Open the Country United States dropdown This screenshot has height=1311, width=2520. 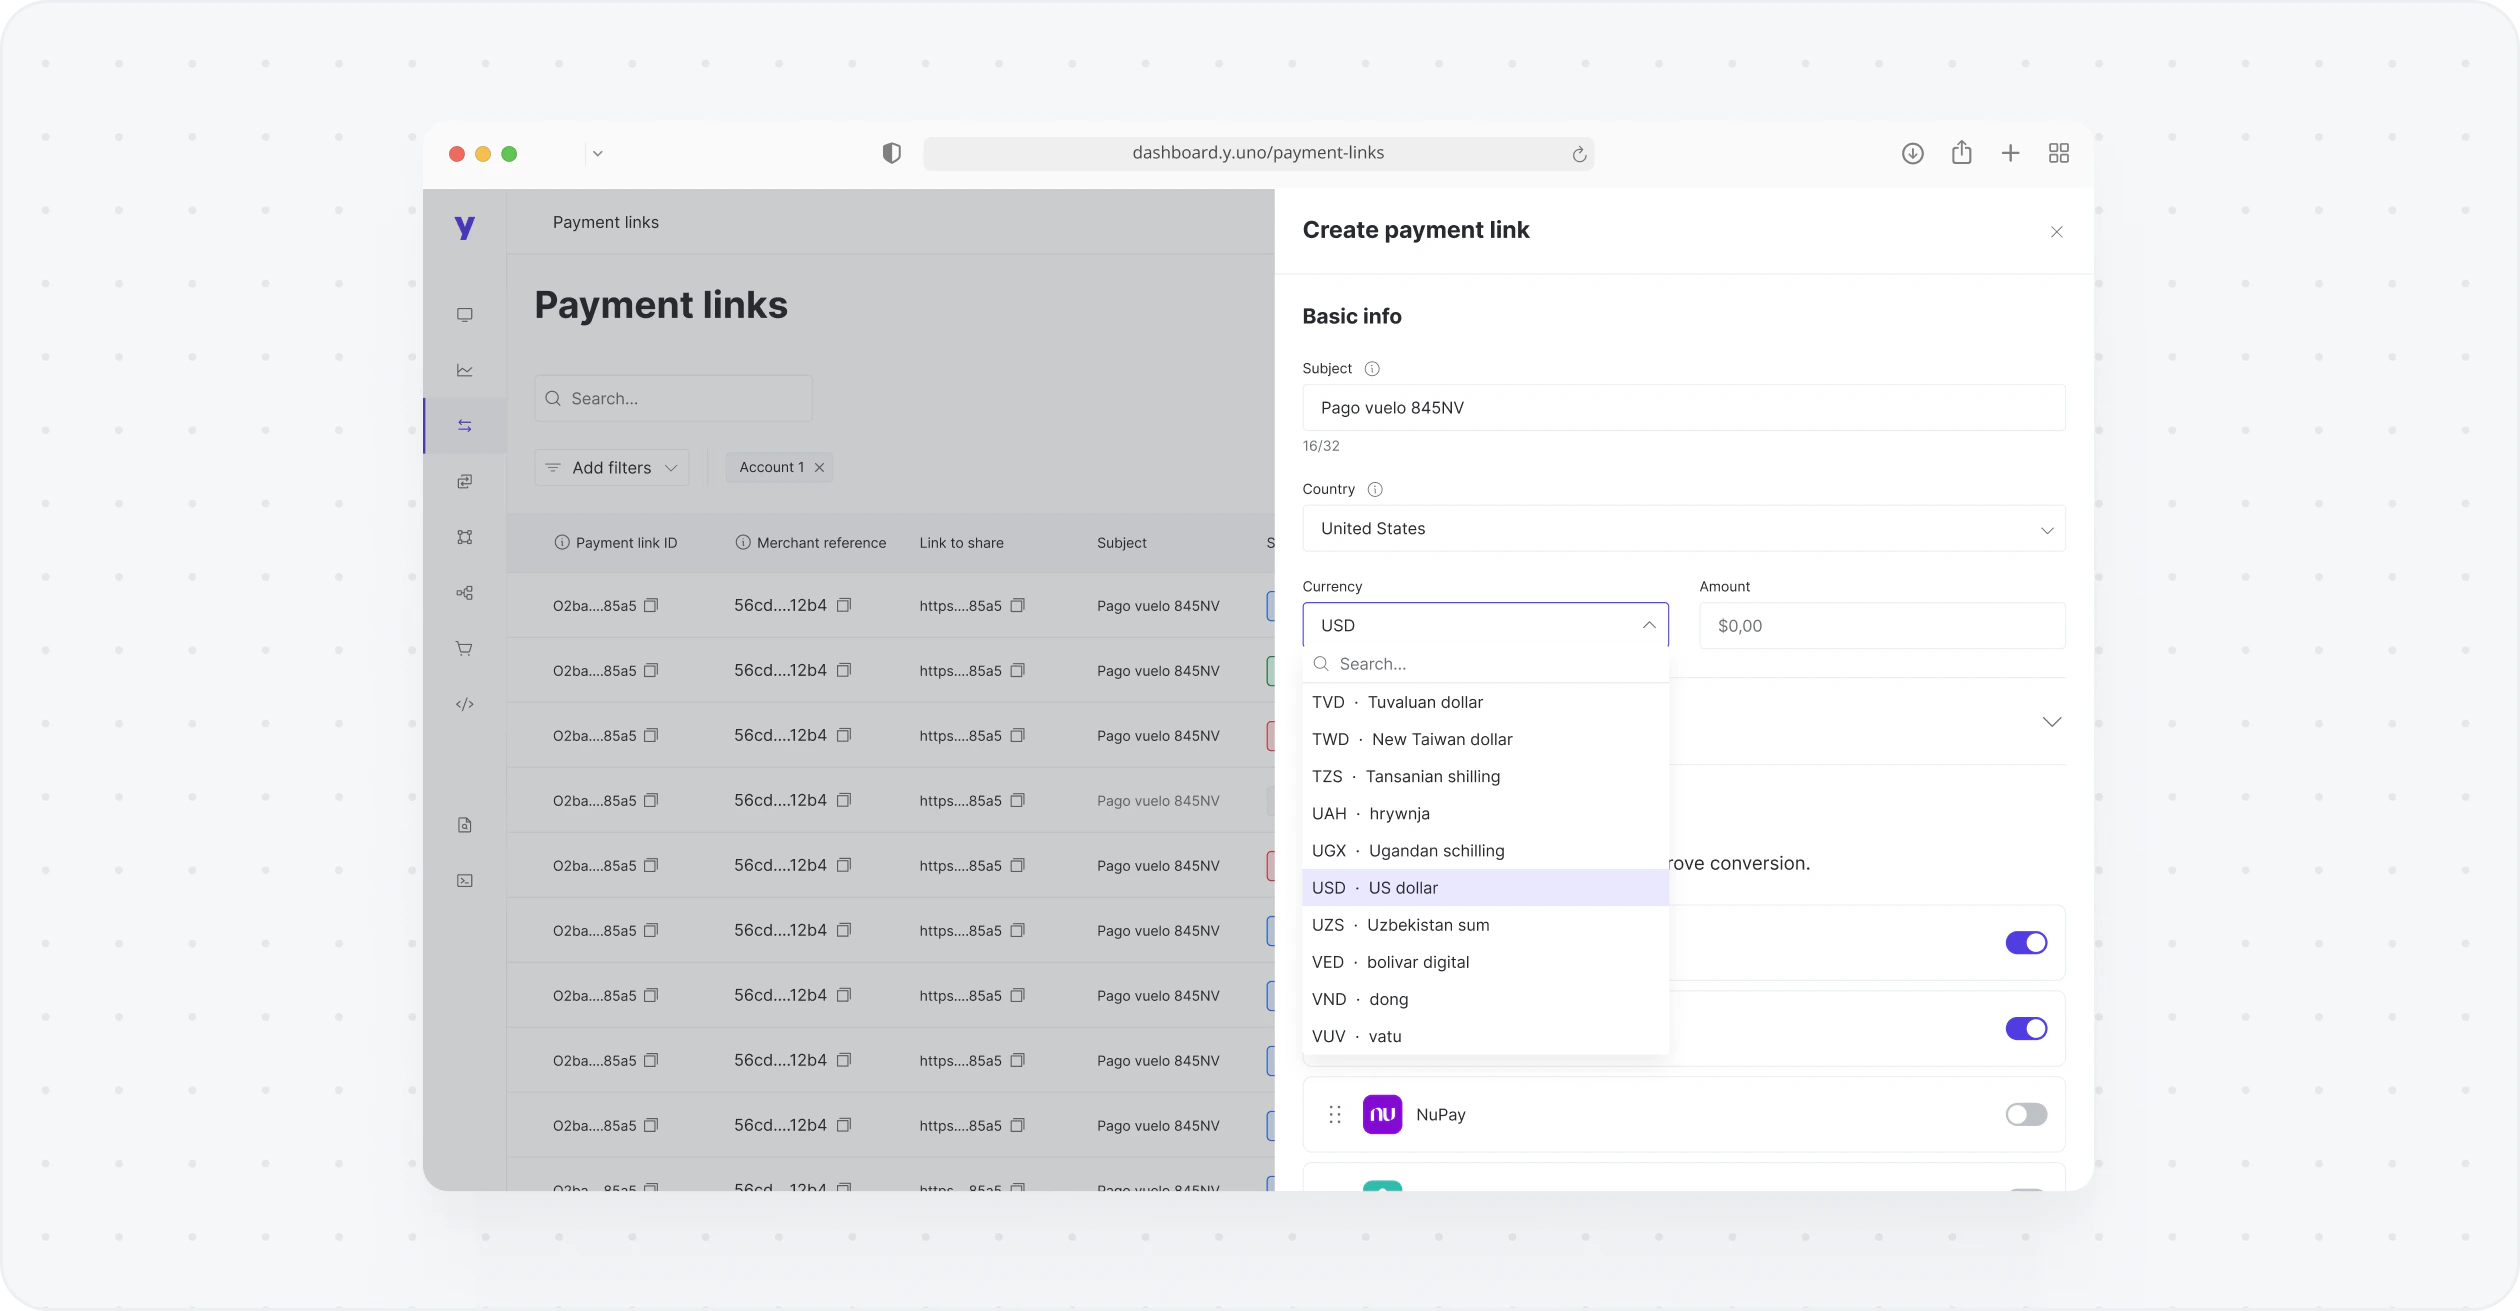click(1683, 529)
